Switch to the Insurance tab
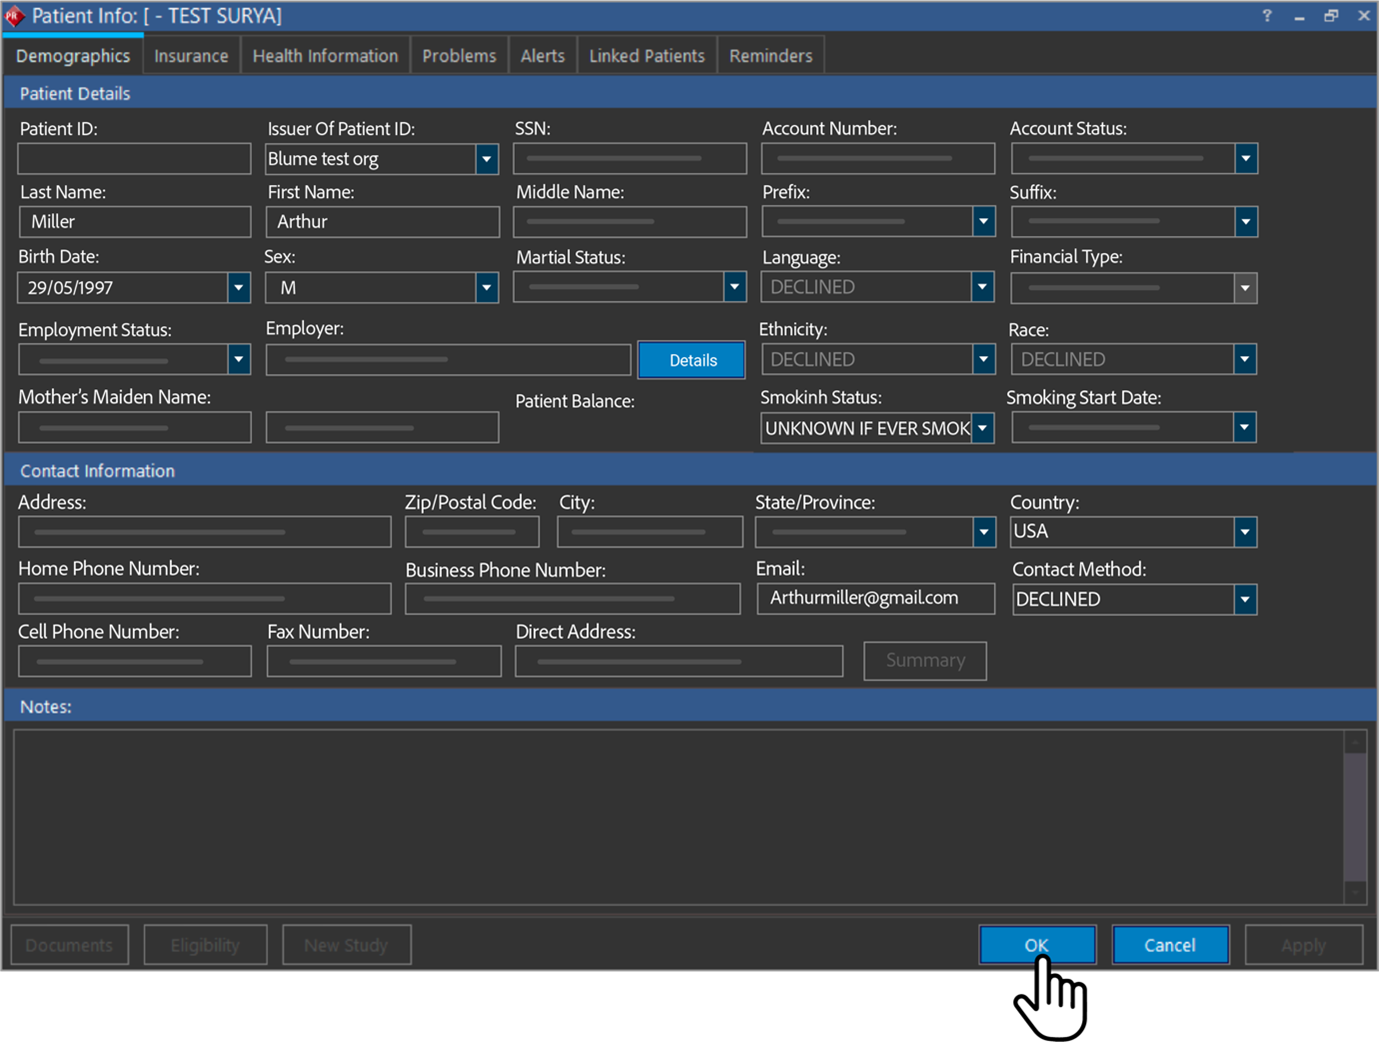The image size is (1379, 1042). pyautogui.click(x=191, y=56)
